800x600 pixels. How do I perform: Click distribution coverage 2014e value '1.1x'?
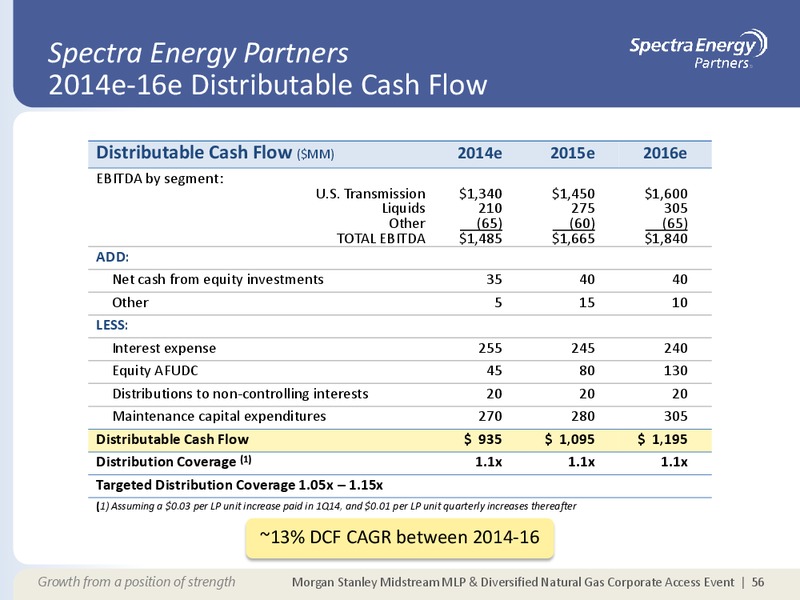click(489, 462)
